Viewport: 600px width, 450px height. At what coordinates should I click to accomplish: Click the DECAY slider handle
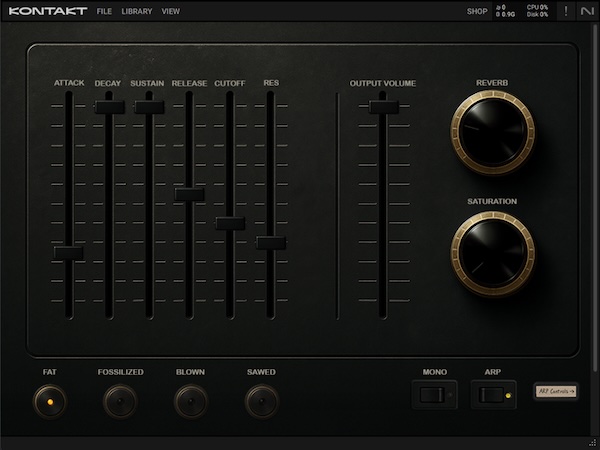pyautogui.click(x=109, y=107)
